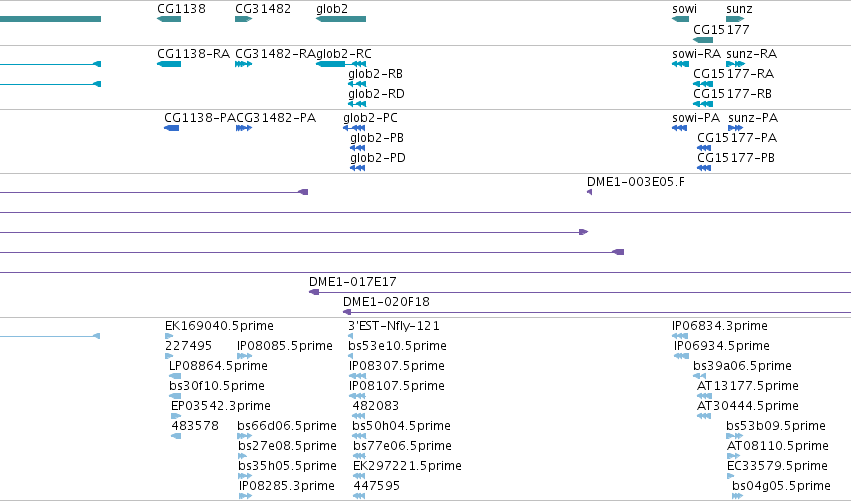This screenshot has width=851, height=501.
Task: Open the bs53e10.5prime EST label
Action: (x=398, y=346)
